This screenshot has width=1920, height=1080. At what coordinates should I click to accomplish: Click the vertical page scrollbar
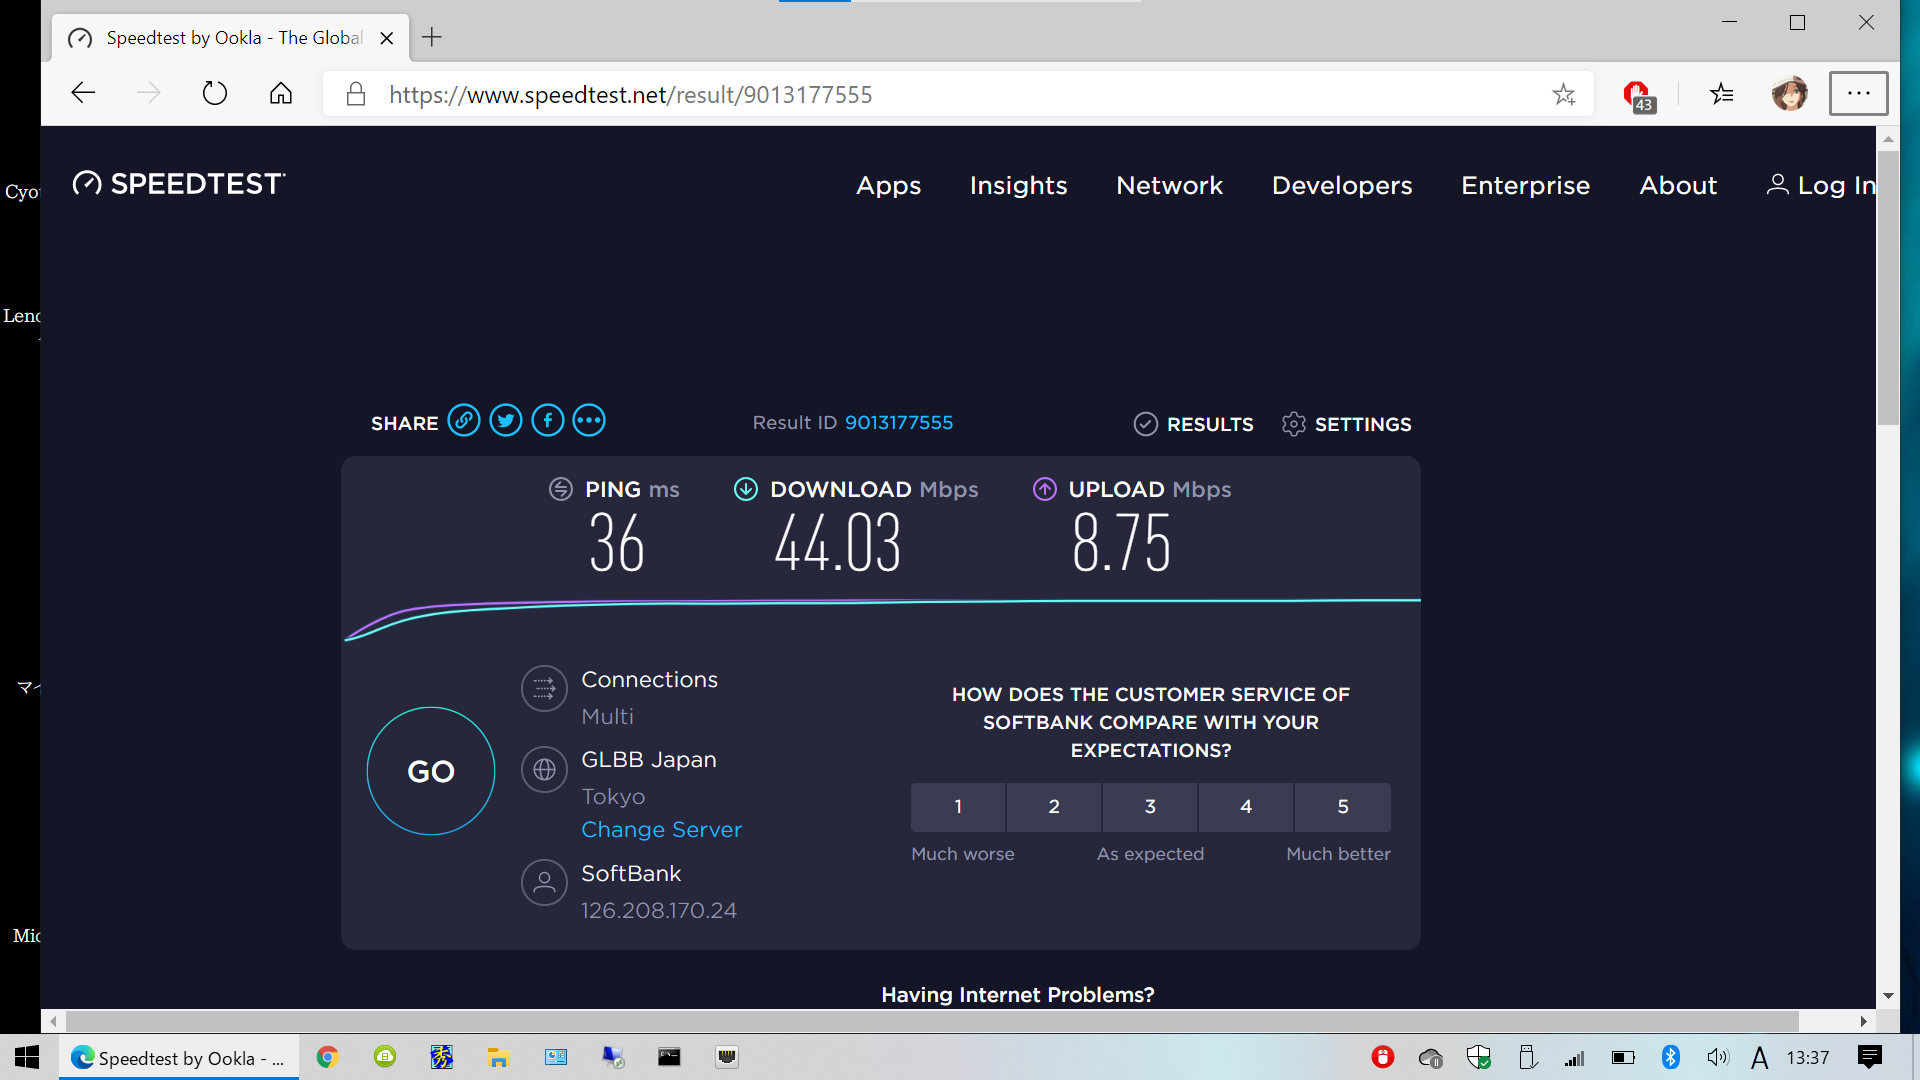click(1888, 290)
